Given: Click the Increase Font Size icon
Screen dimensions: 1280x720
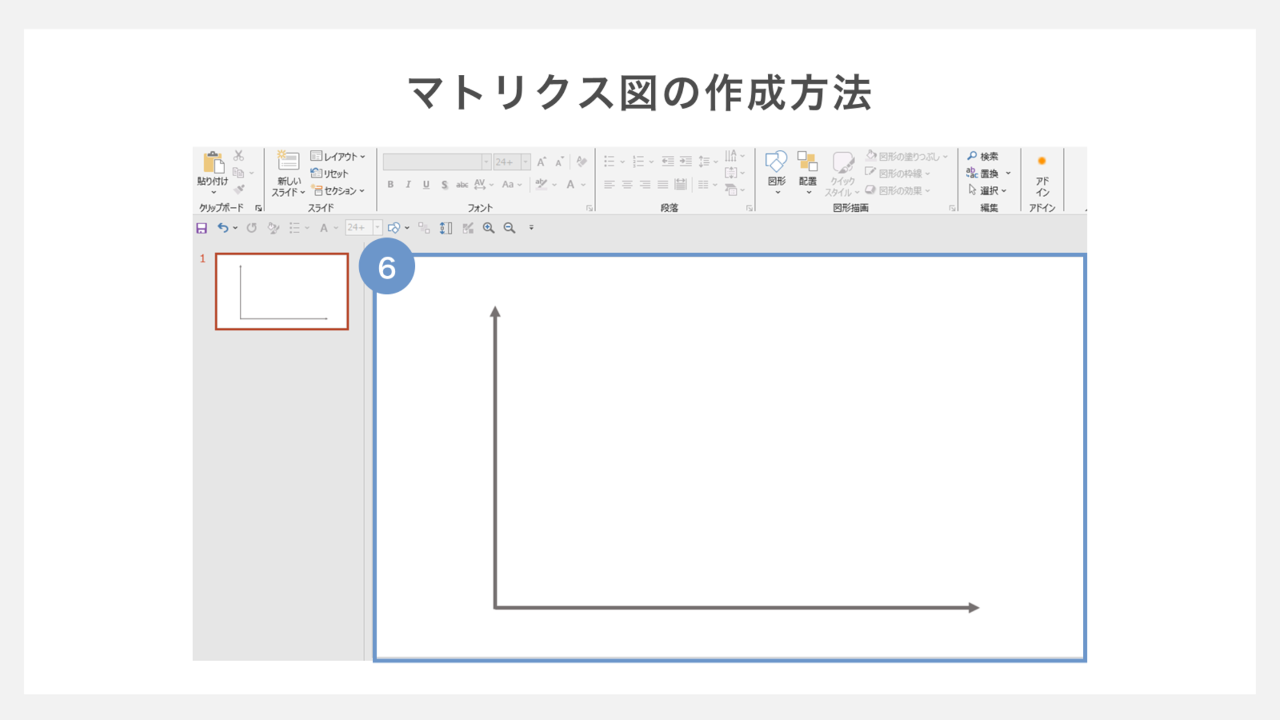Looking at the screenshot, I should tap(542, 161).
